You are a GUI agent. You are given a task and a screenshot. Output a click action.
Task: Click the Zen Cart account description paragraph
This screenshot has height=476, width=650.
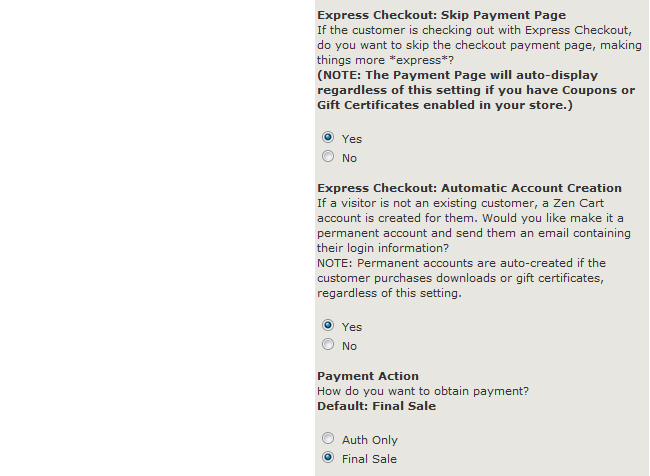point(473,225)
